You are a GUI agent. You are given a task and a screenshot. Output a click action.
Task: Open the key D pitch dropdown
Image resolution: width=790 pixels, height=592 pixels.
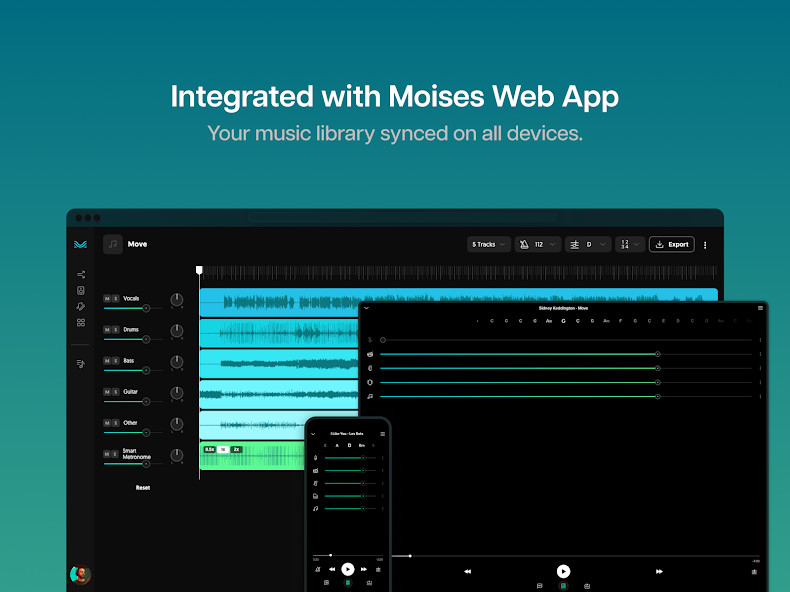pyautogui.click(x=588, y=244)
